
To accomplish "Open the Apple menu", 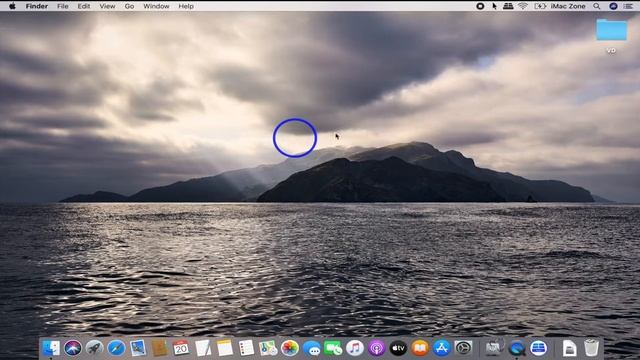I will point(12,6).
